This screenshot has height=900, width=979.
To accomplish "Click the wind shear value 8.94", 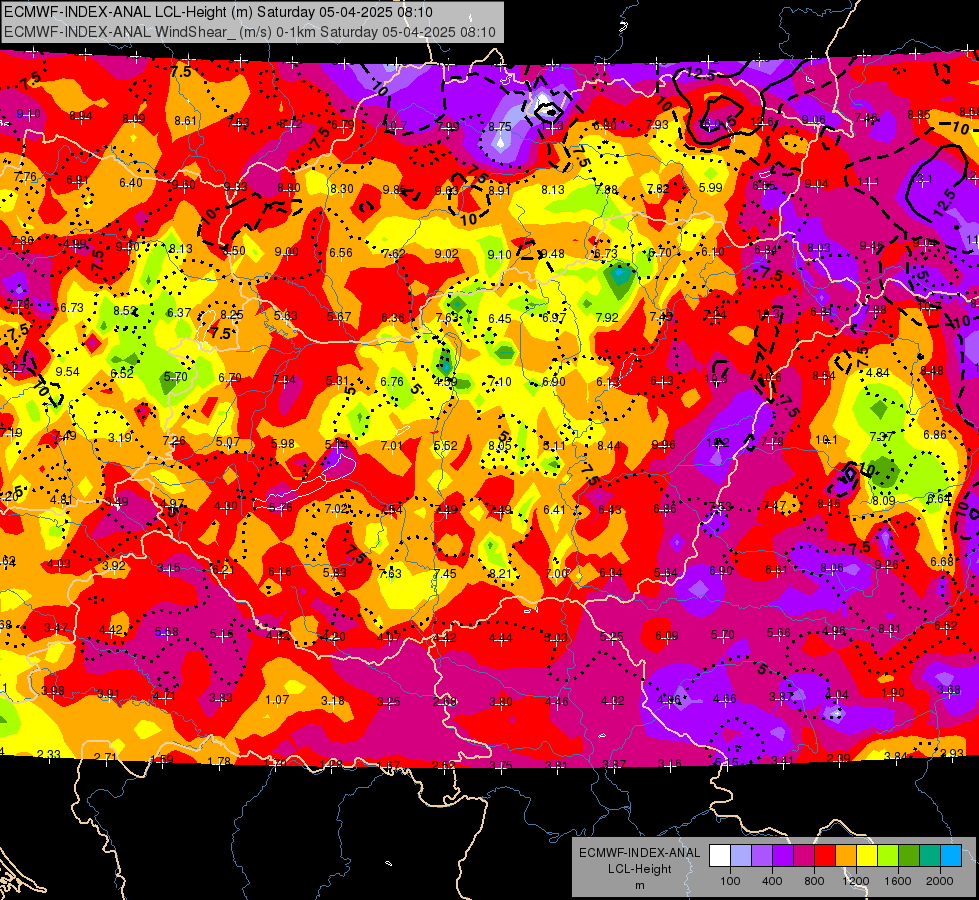I will pos(81,116).
